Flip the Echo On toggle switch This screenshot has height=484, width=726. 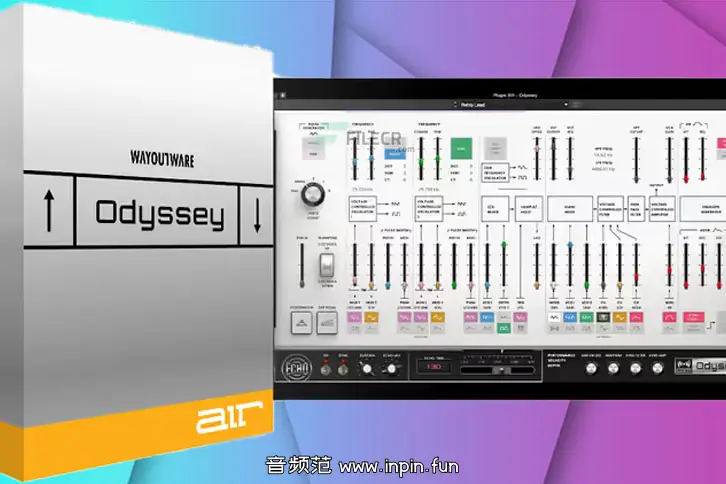pos(326,369)
